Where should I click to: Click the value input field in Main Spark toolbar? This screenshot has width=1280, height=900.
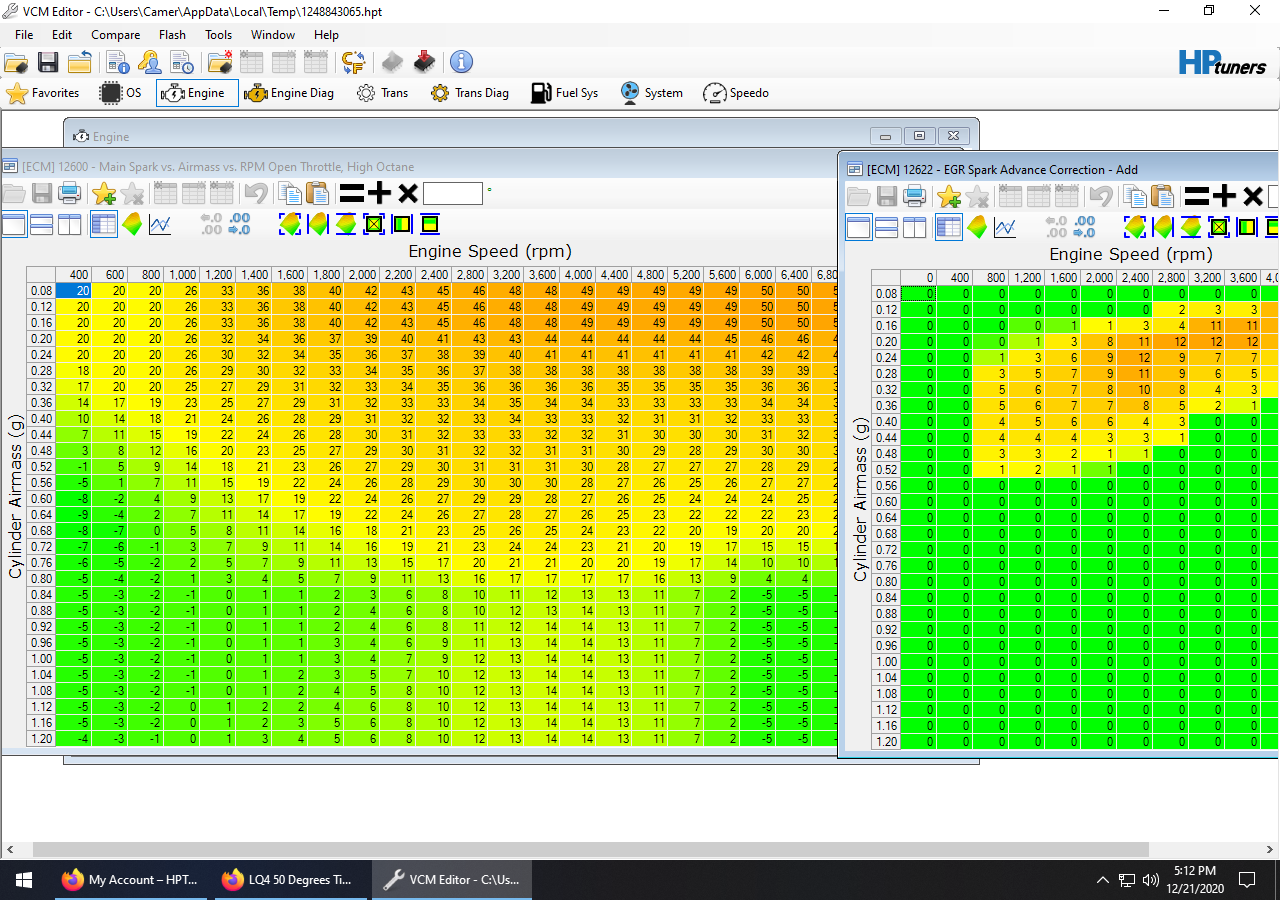coord(452,194)
